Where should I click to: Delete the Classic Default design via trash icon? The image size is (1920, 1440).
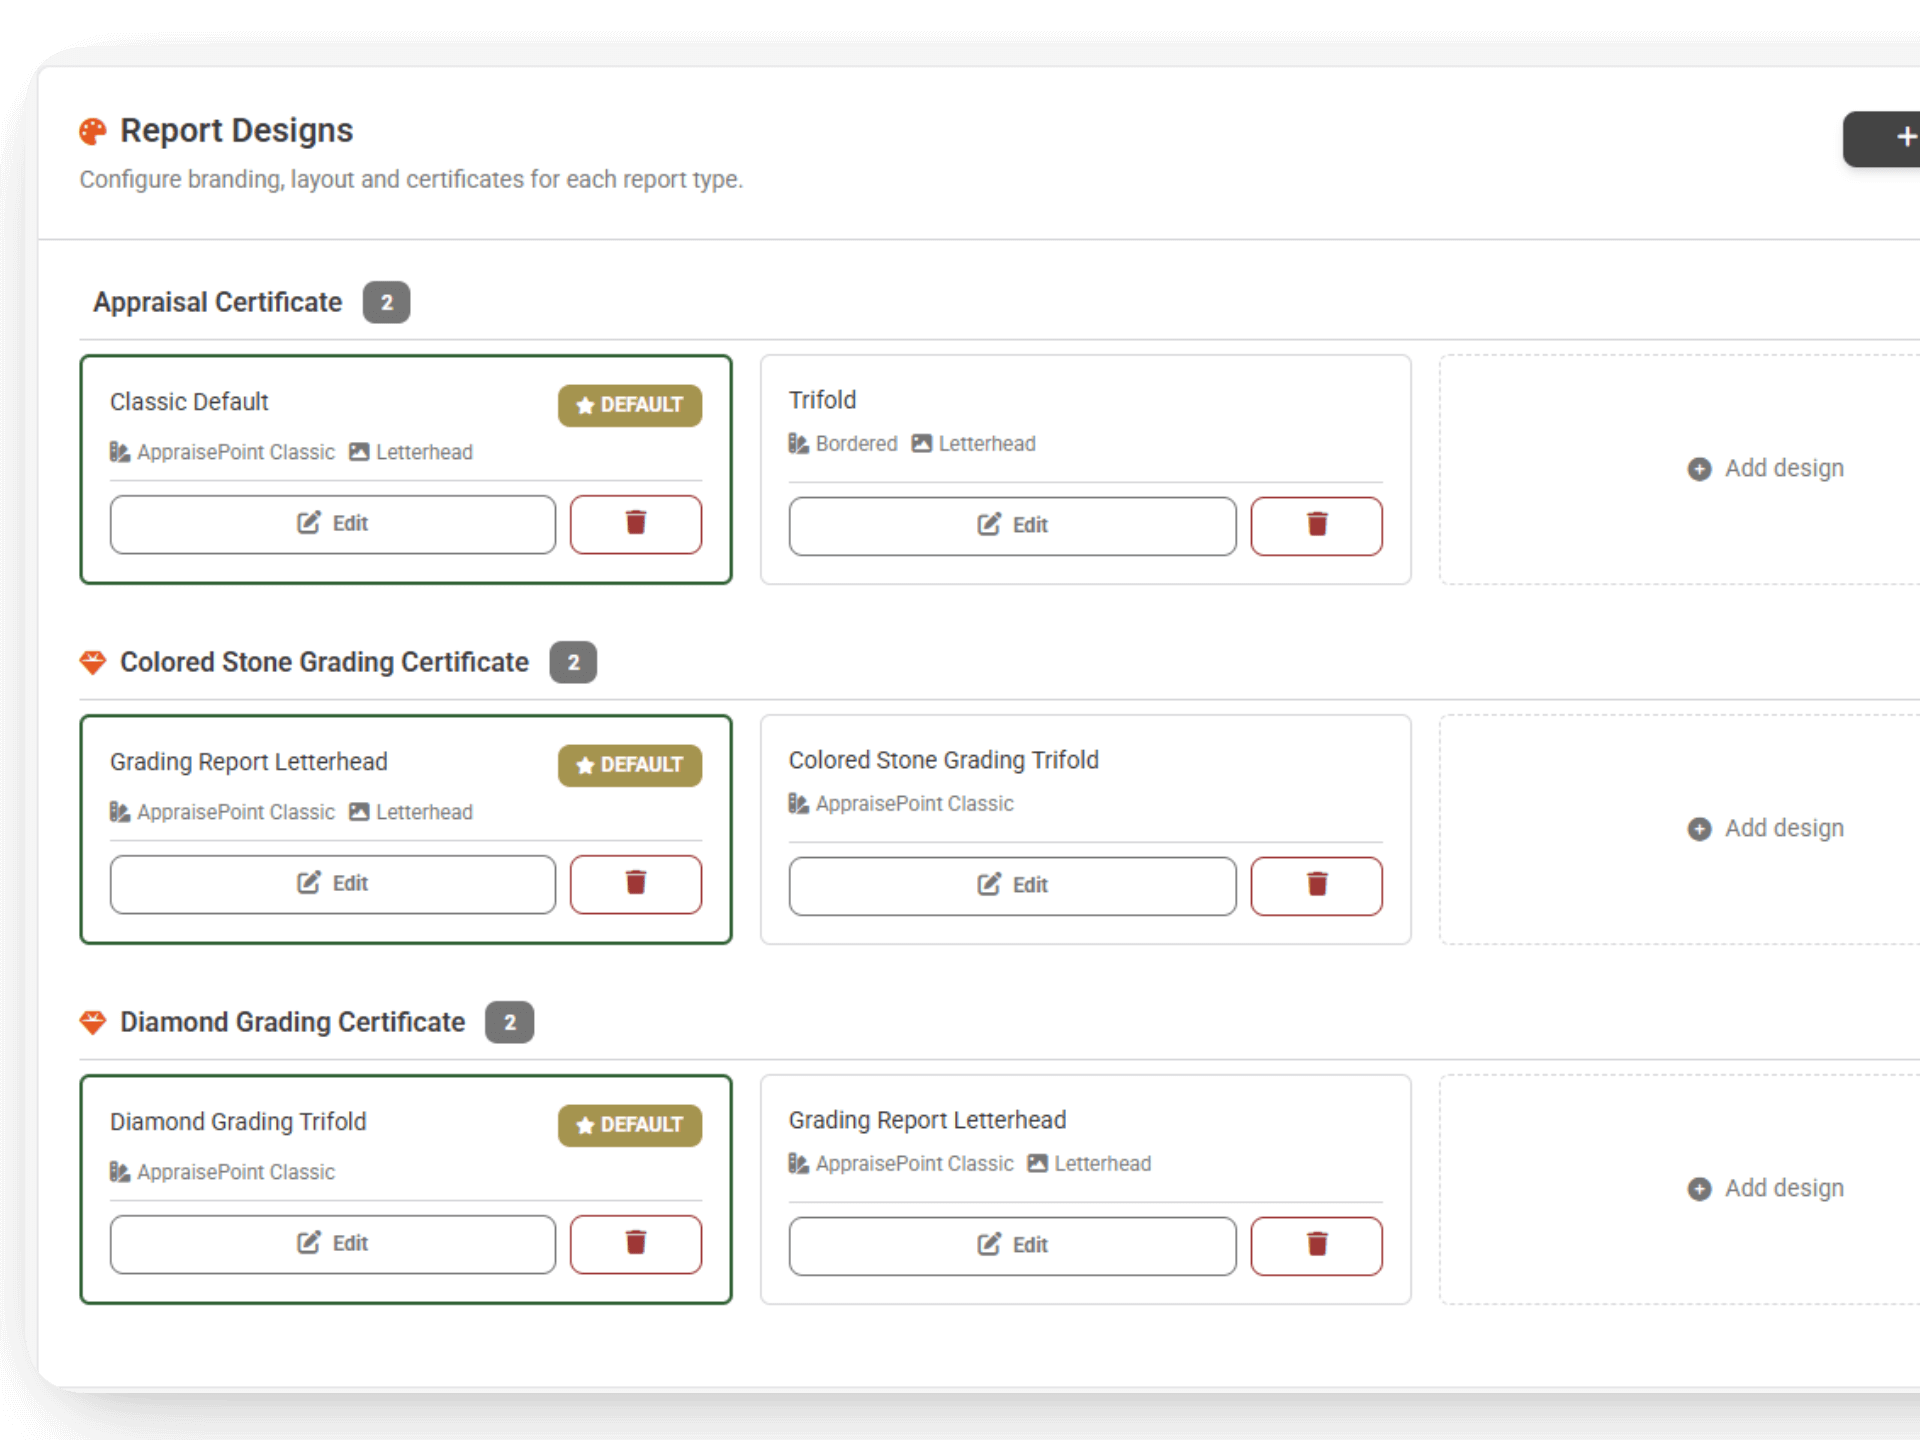pos(635,523)
